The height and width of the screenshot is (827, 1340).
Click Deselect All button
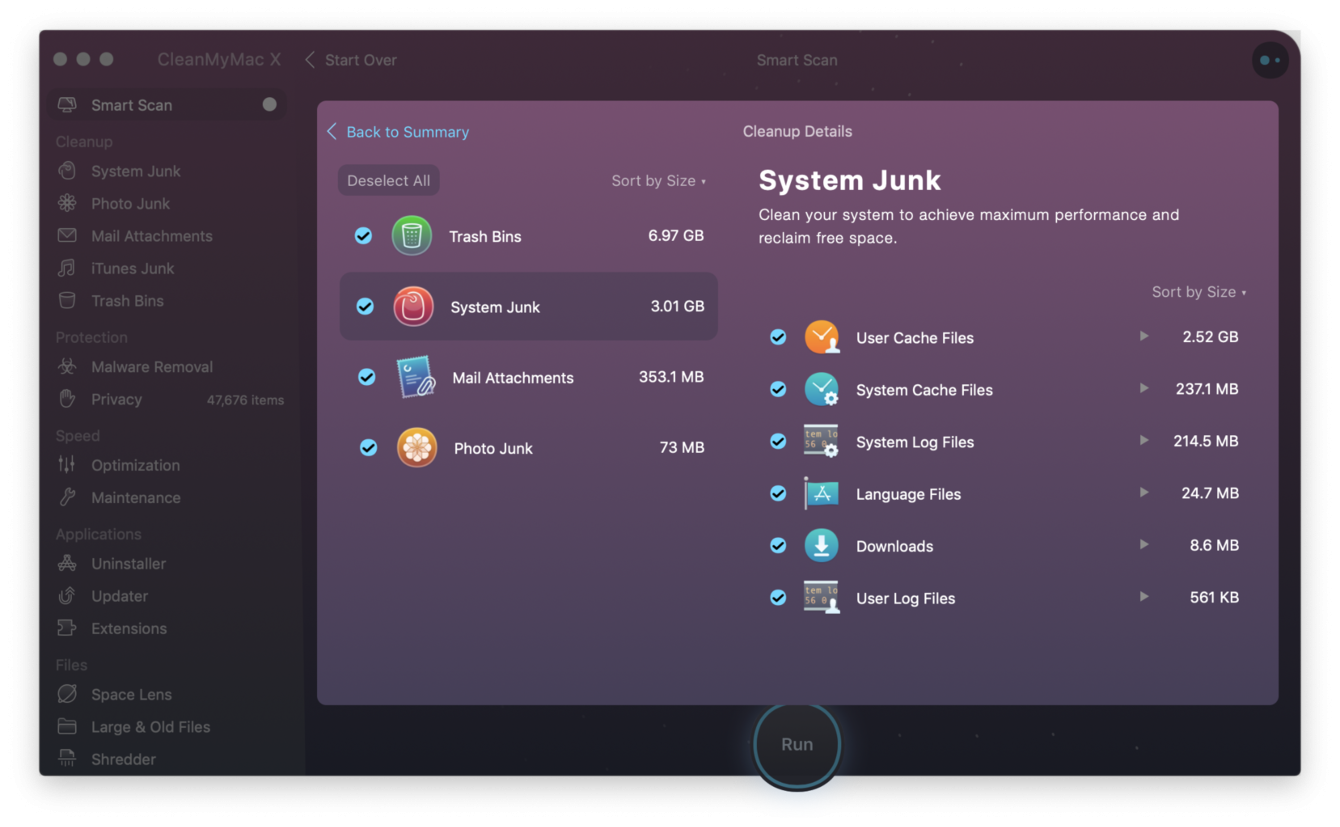point(388,181)
